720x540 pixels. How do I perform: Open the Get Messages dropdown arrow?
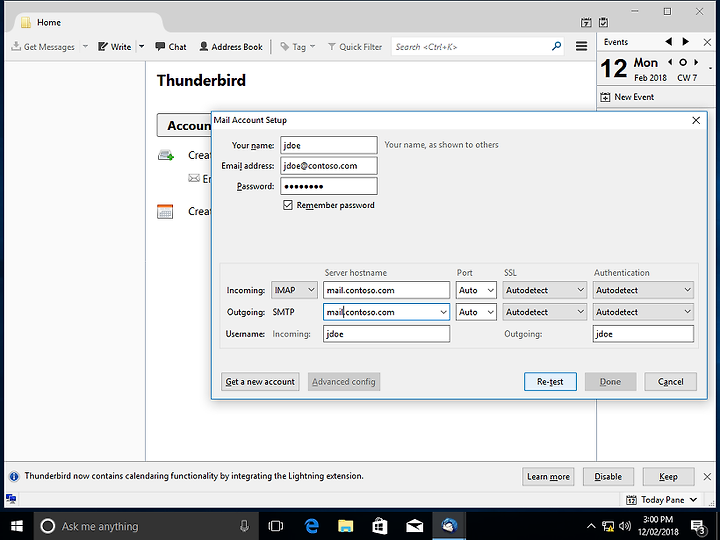point(85,46)
